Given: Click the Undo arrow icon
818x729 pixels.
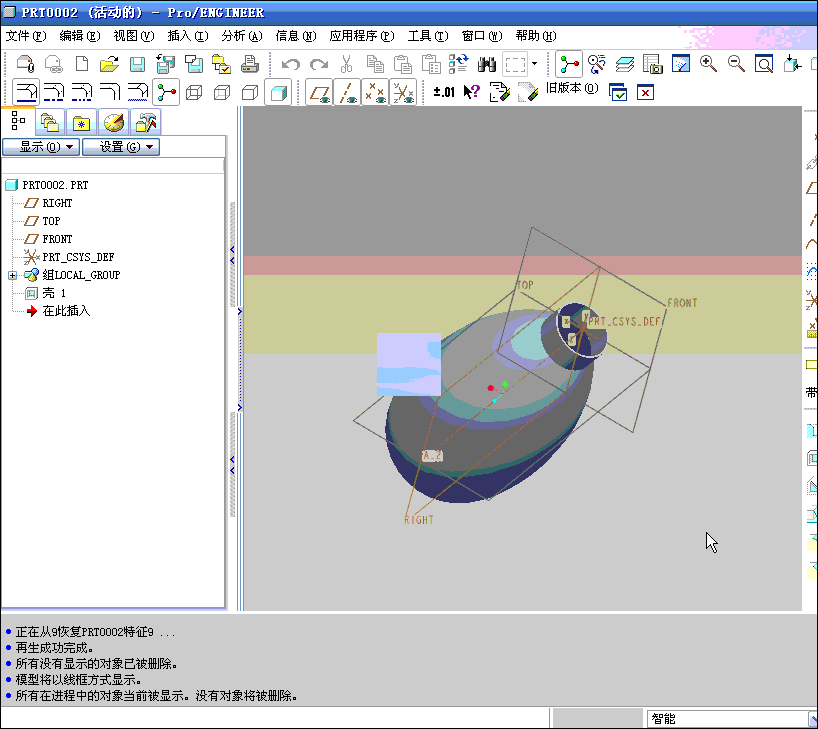Looking at the screenshot, I should coord(290,63).
